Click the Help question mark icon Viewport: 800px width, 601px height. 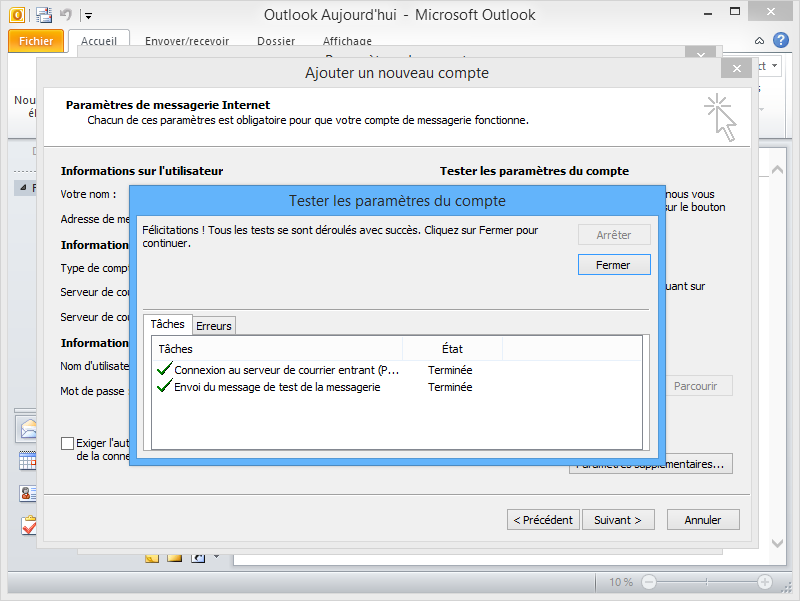[781, 42]
